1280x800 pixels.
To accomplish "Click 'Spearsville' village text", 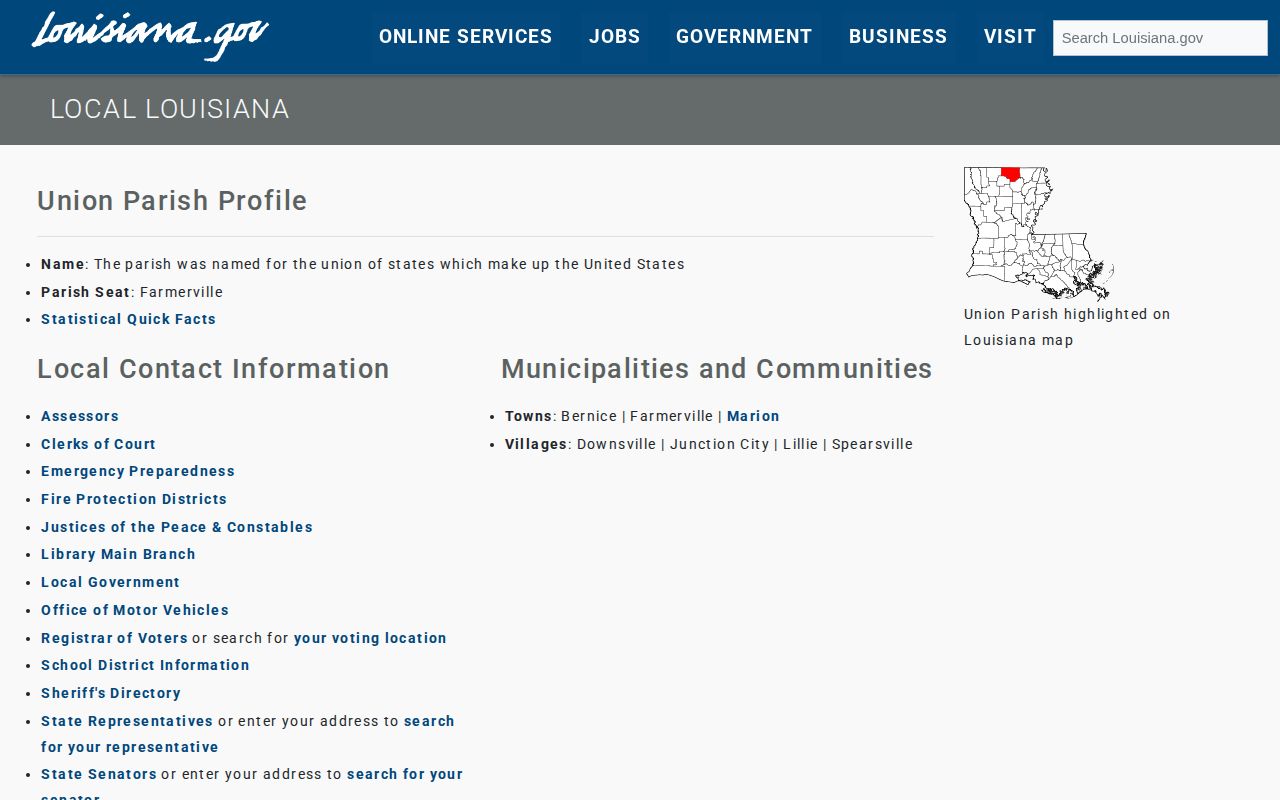I will [x=872, y=444].
